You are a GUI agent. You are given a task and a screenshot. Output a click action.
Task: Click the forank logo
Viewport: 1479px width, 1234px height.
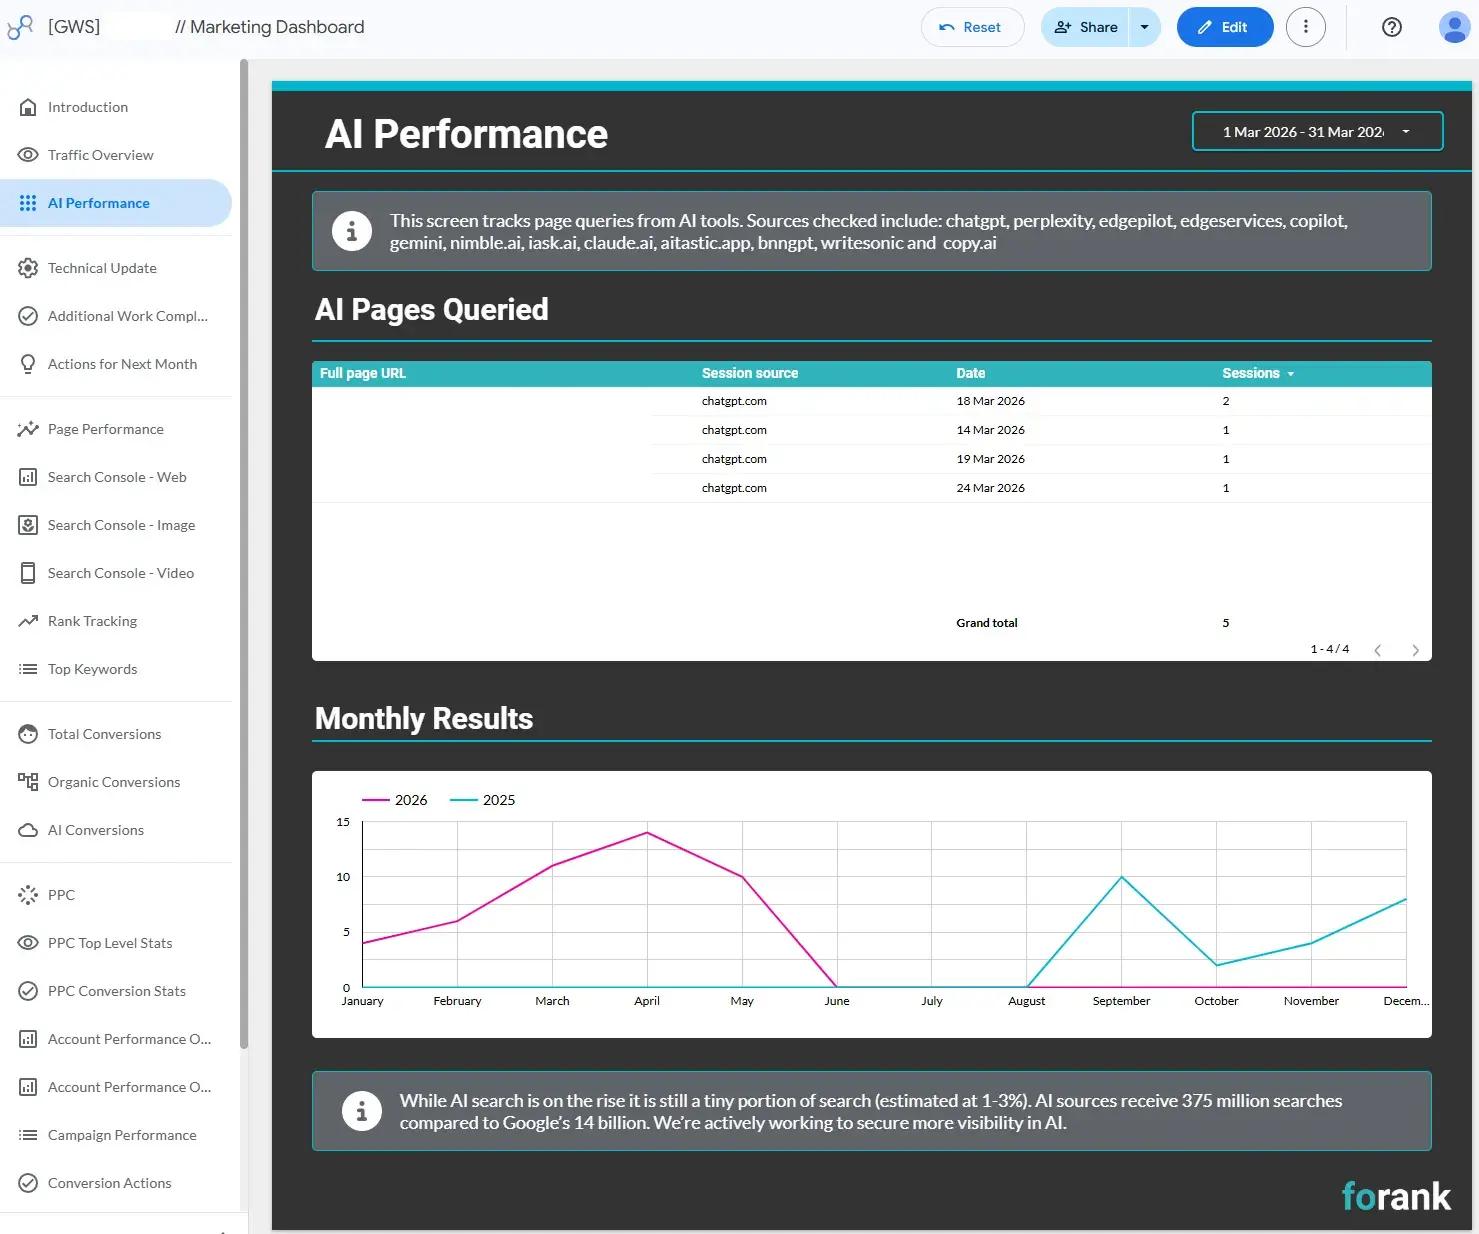click(1396, 1196)
